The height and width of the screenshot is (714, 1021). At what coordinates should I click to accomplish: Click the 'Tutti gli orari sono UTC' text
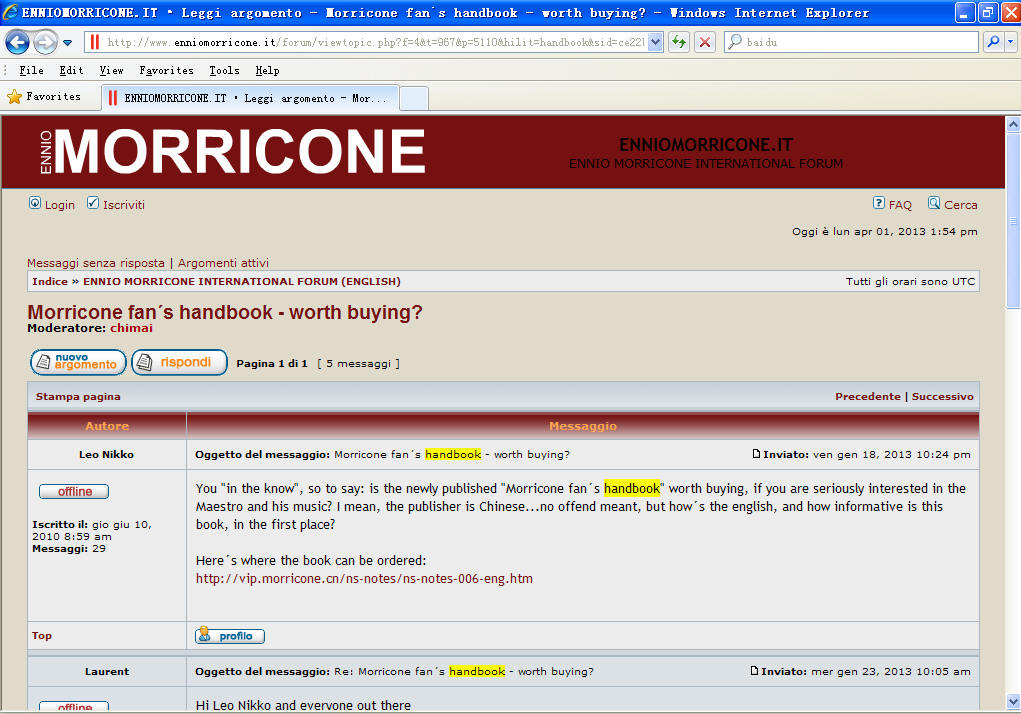[910, 282]
